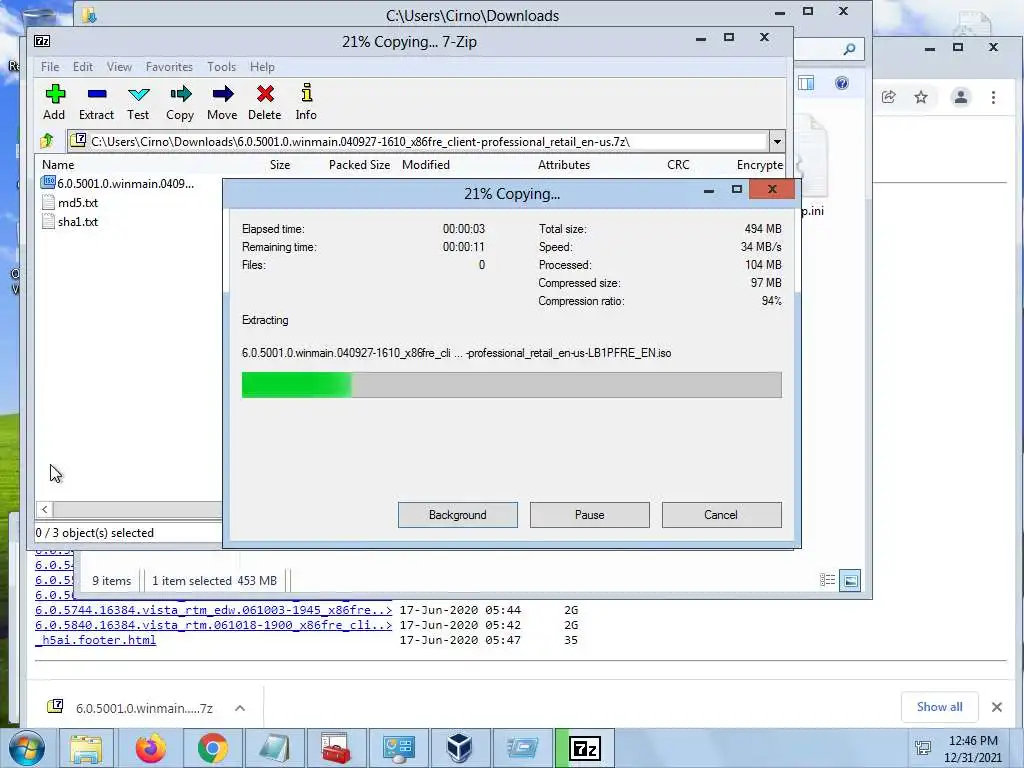Click the green extraction progress bar
Screen dimensions: 1024x768
pyautogui.click(x=511, y=385)
